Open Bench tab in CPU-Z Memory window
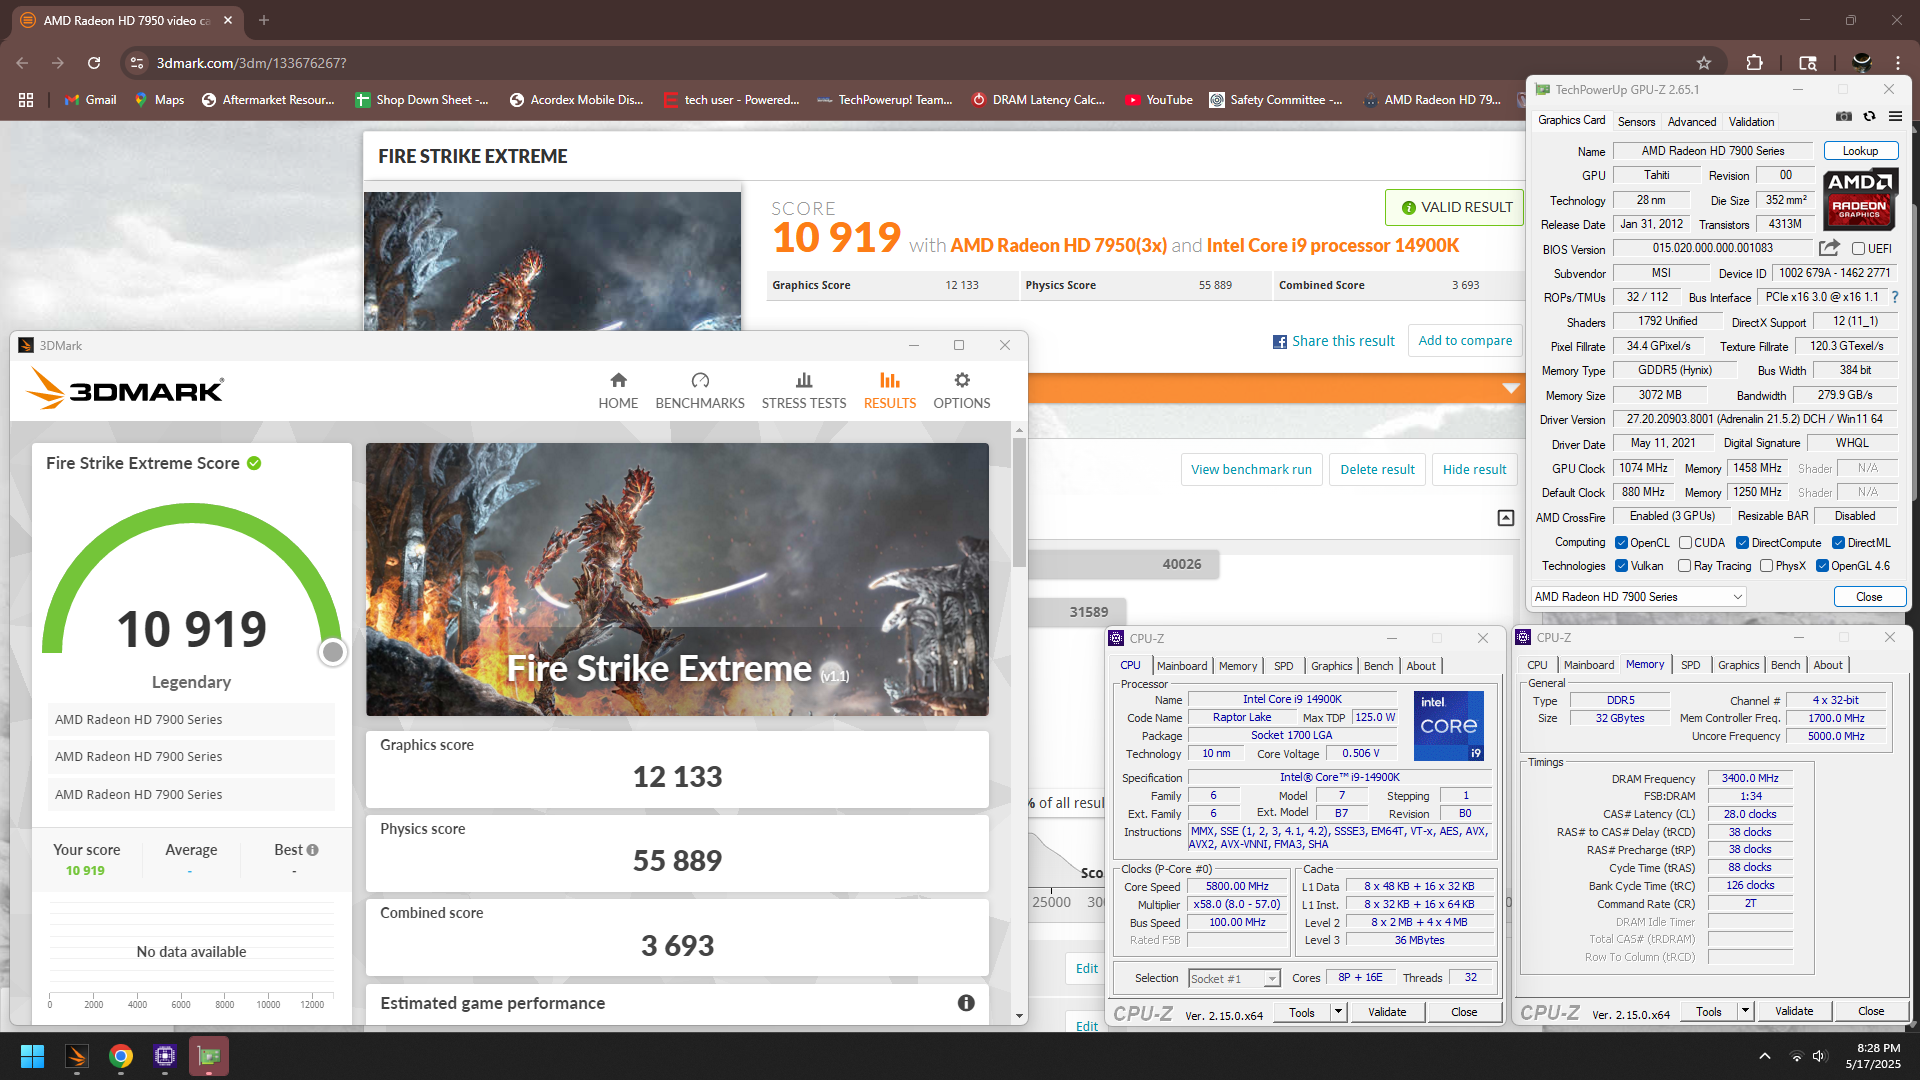 [x=1785, y=665]
